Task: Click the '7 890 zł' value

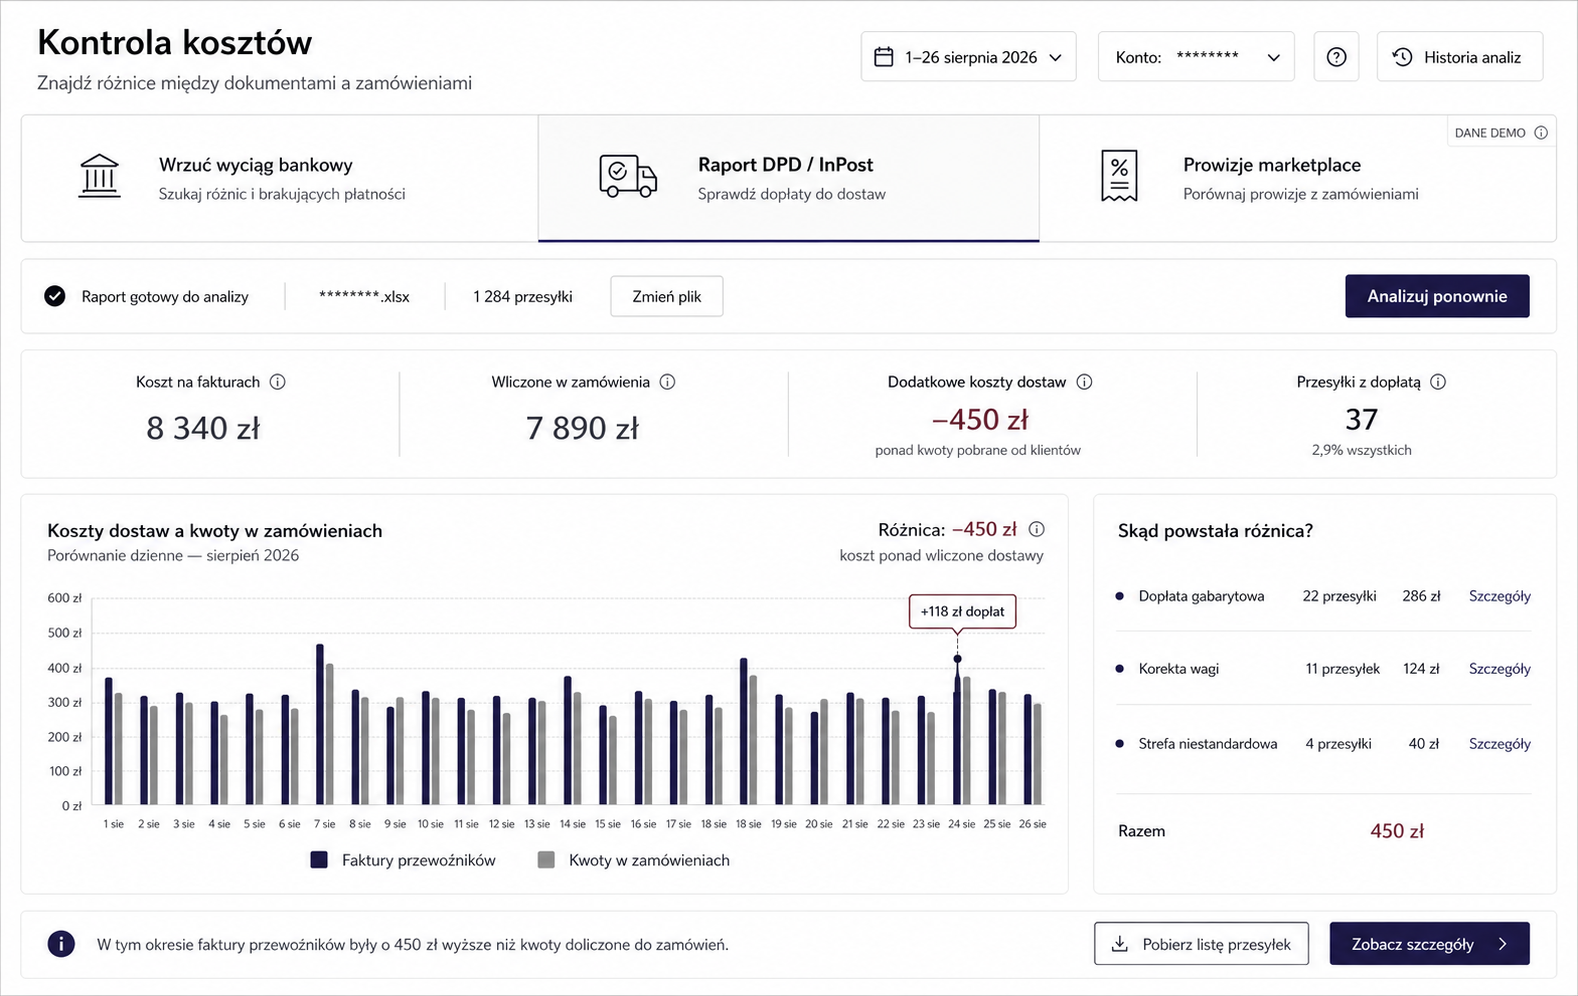Action: 582,428
